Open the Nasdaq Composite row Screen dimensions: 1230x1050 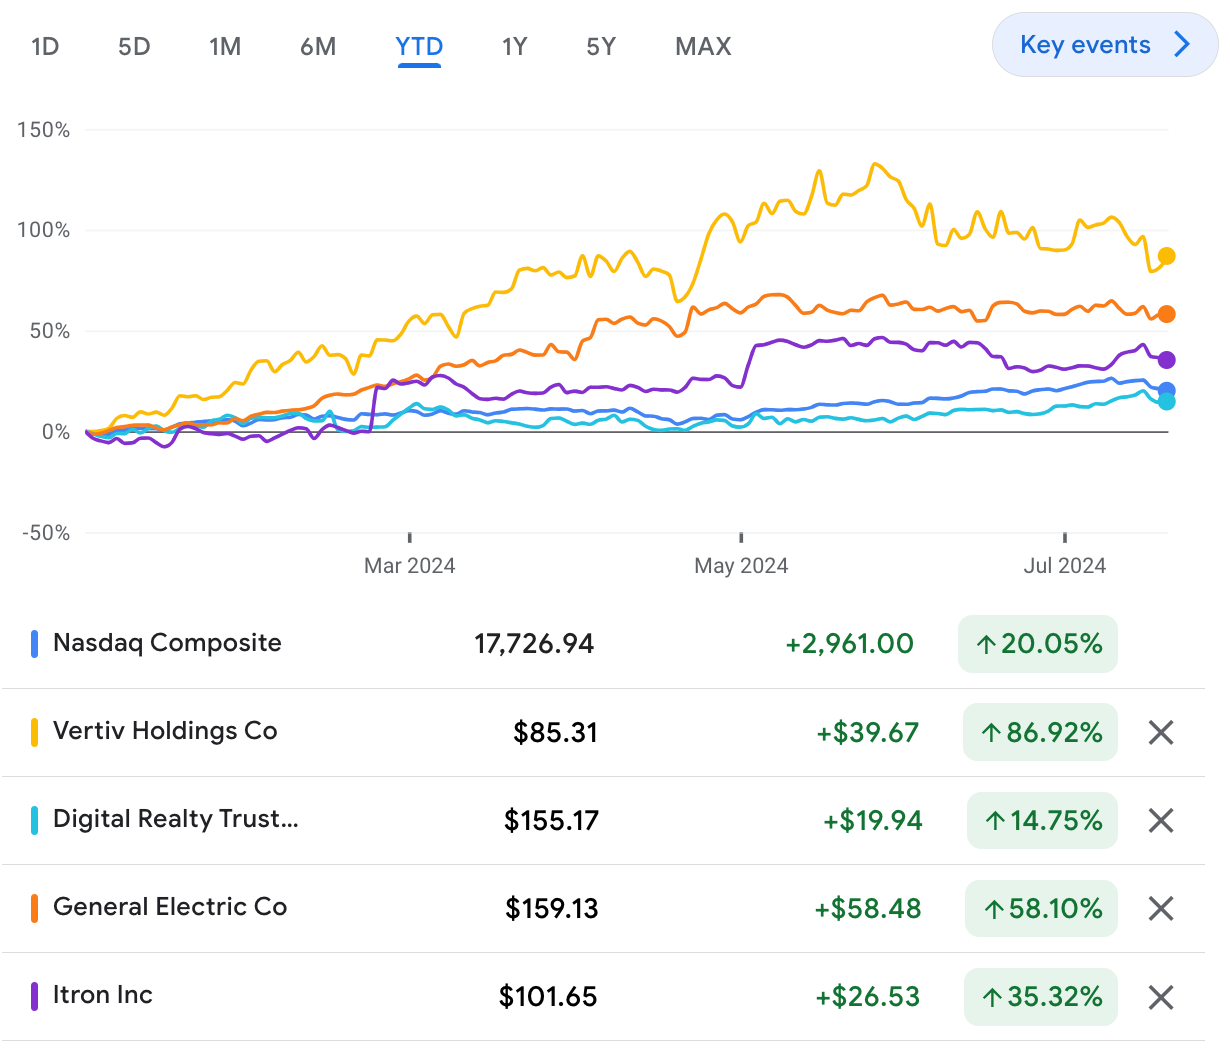603,644
